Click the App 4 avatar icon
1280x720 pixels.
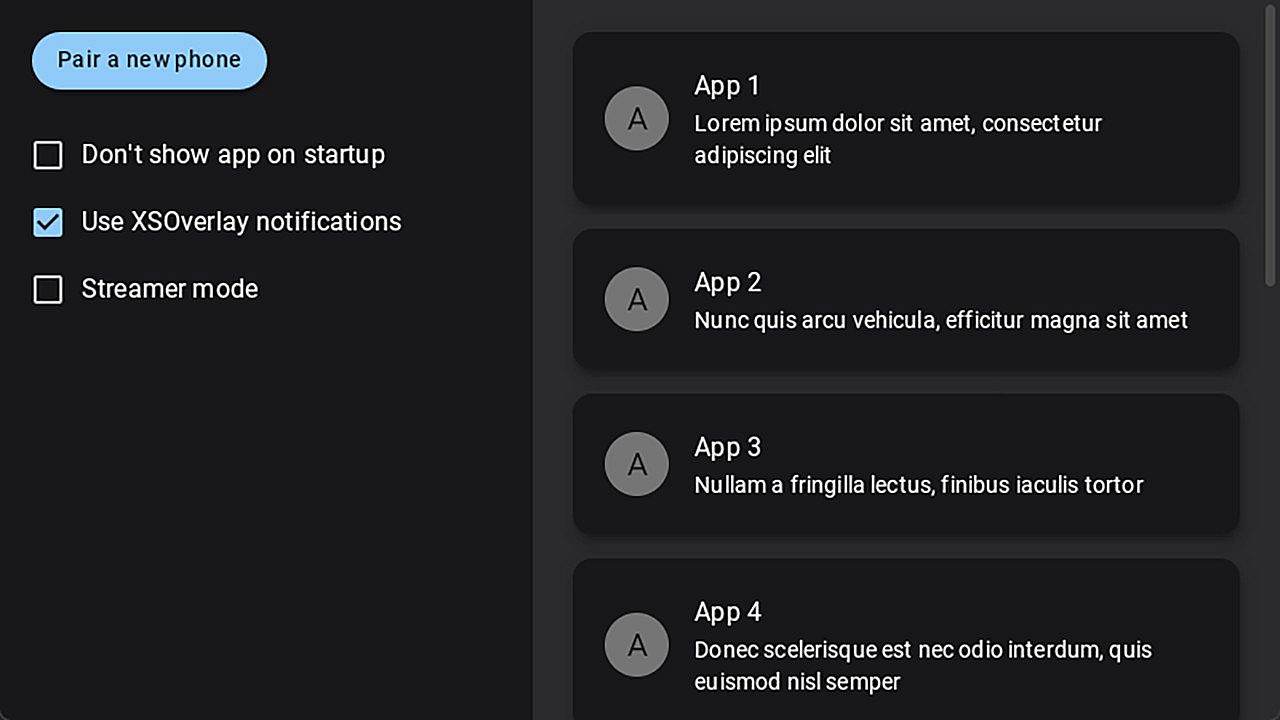click(x=637, y=645)
